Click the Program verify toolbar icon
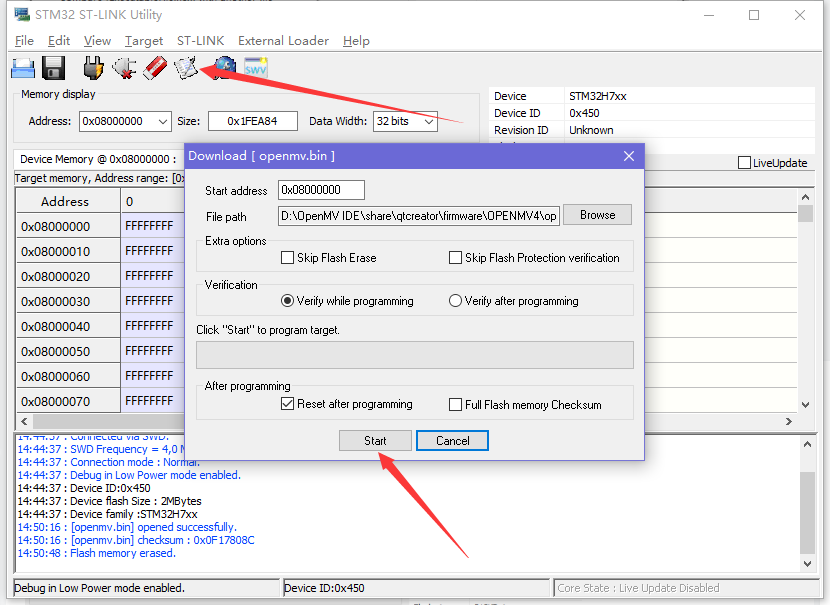Viewport: 830px width, 605px height. 186,68
